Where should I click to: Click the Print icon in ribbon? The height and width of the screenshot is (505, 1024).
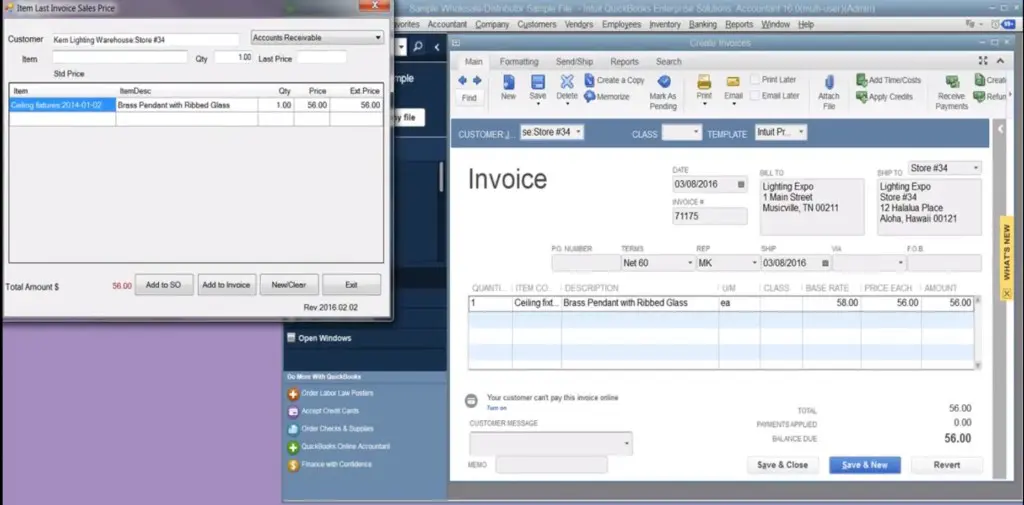coord(704,83)
